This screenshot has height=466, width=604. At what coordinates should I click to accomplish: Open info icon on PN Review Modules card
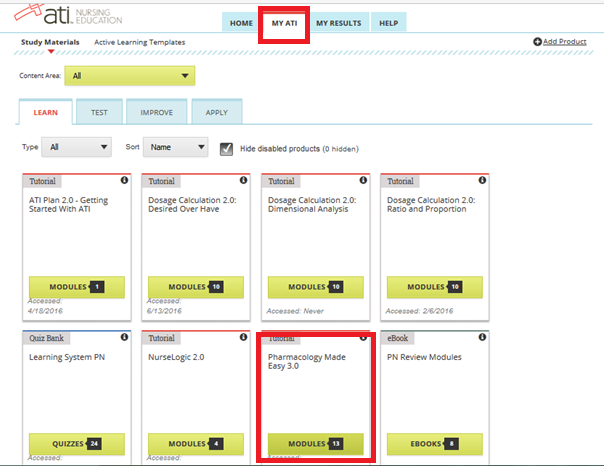(482, 337)
